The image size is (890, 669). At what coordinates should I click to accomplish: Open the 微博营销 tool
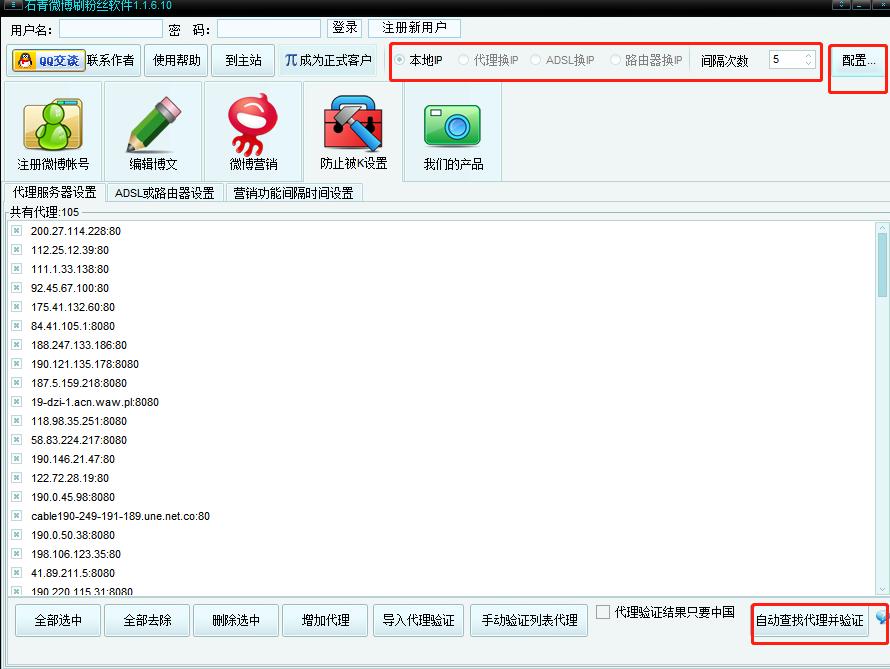[x=253, y=132]
